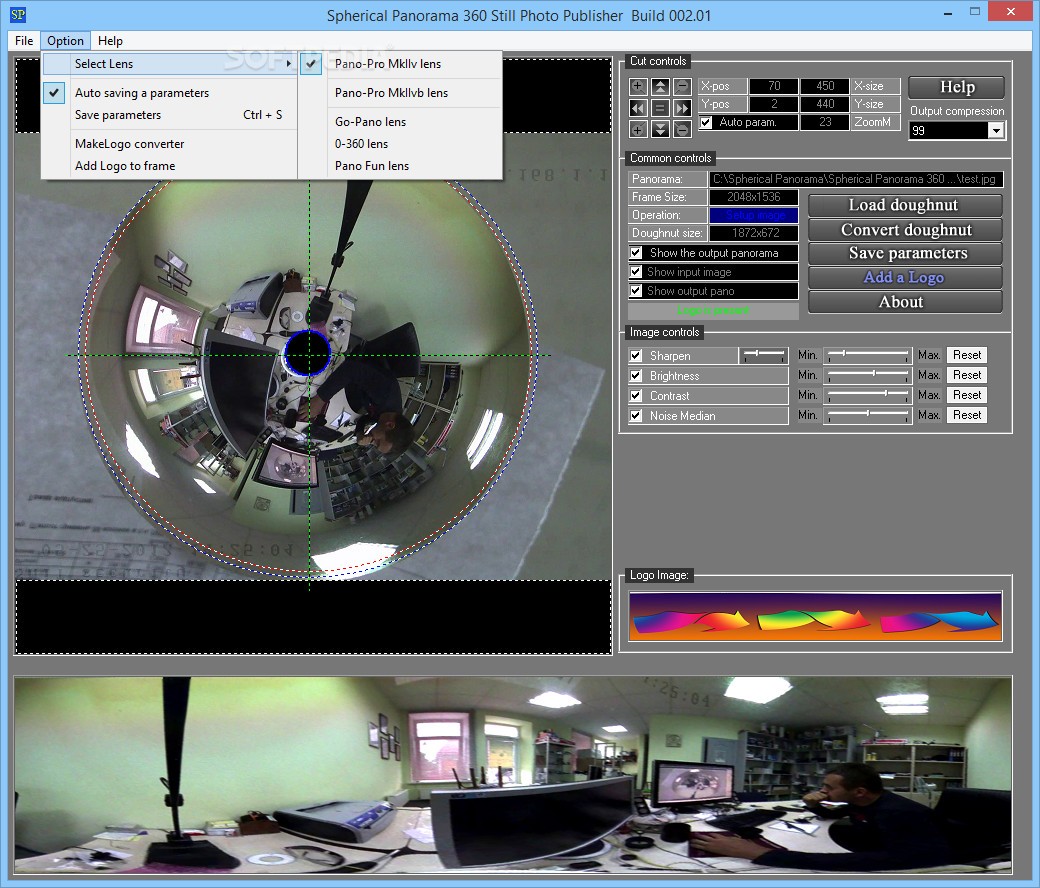This screenshot has height=888, width=1040.
Task: Click the upper zoom-out magnifier in Cut controls
Action: pos(682,86)
